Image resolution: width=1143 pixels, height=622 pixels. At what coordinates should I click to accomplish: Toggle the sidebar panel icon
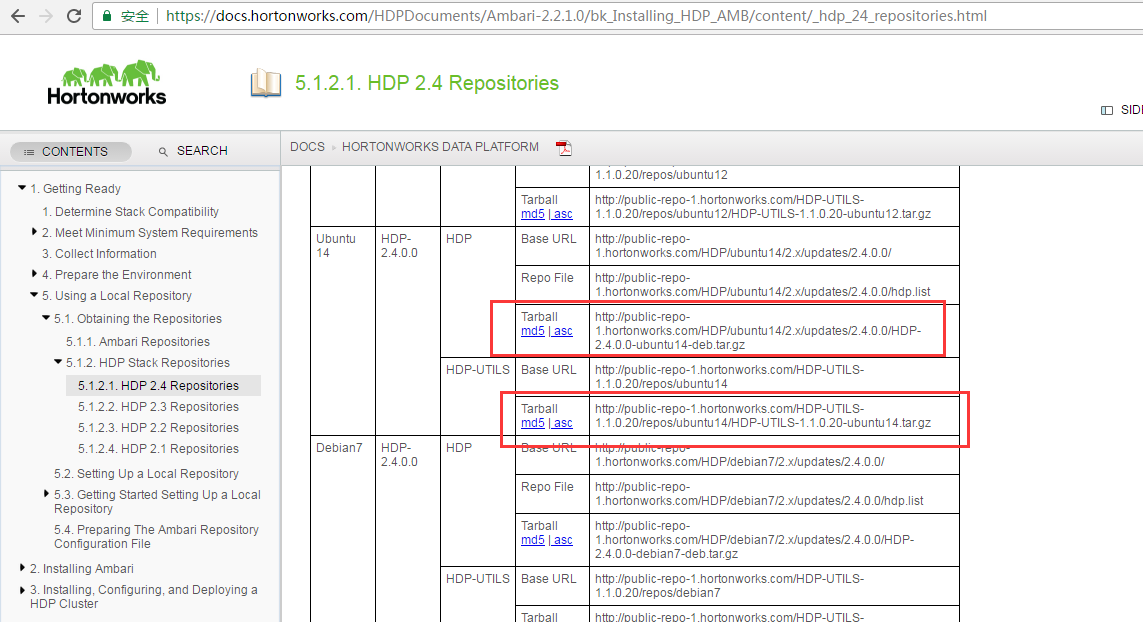[1107, 110]
